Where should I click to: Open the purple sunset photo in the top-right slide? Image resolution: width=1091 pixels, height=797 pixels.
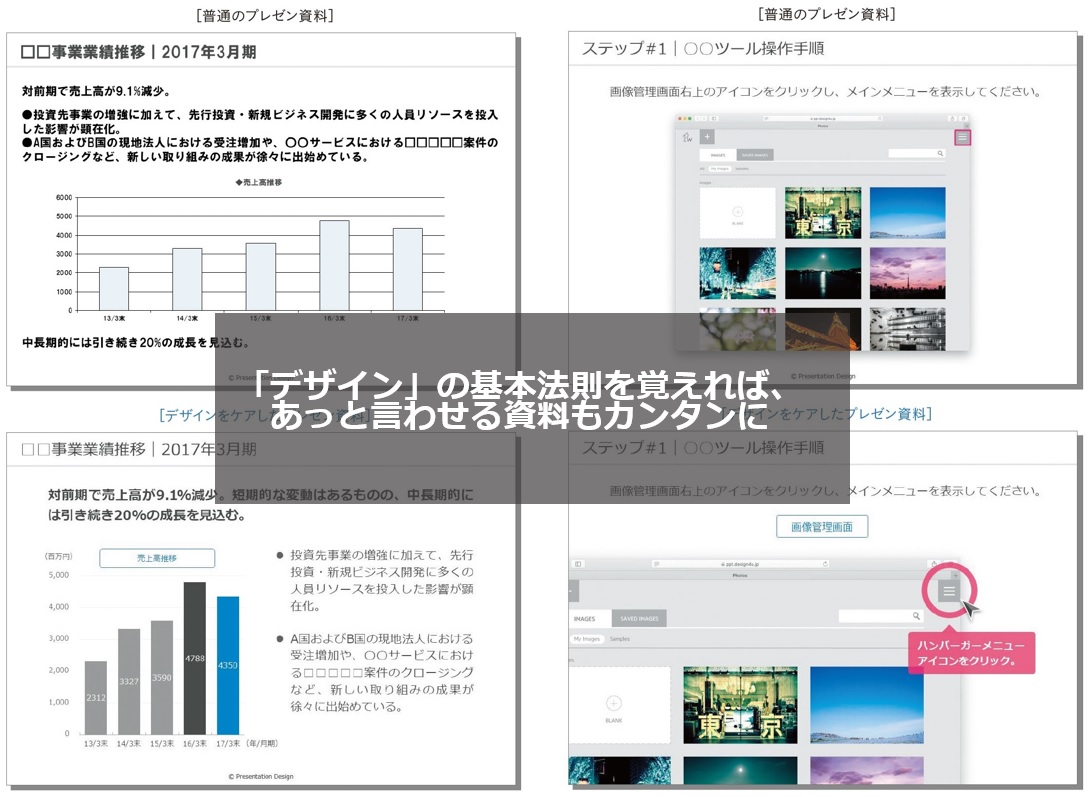908,273
